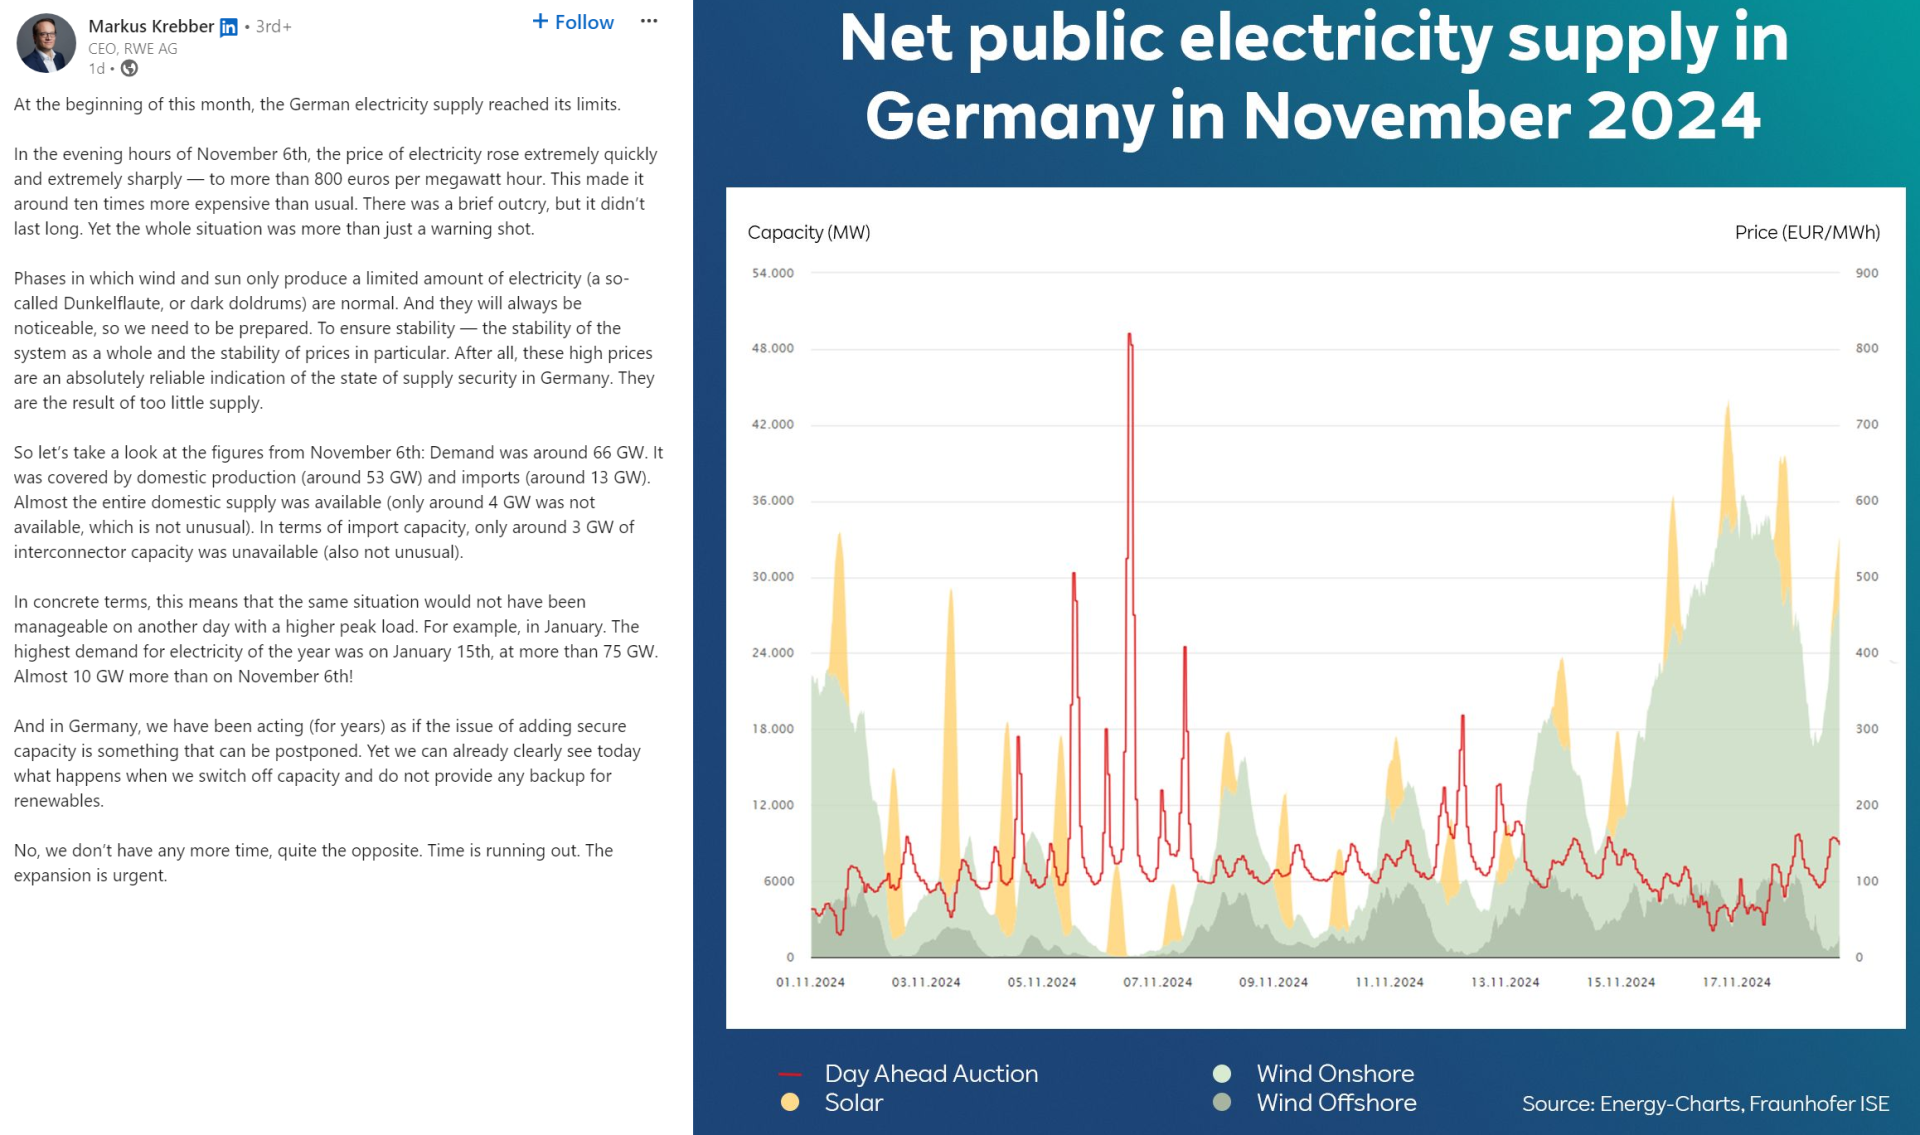Follow Markus Krebber
Image resolution: width=1920 pixels, height=1135 pixels.
coord(573,22)
